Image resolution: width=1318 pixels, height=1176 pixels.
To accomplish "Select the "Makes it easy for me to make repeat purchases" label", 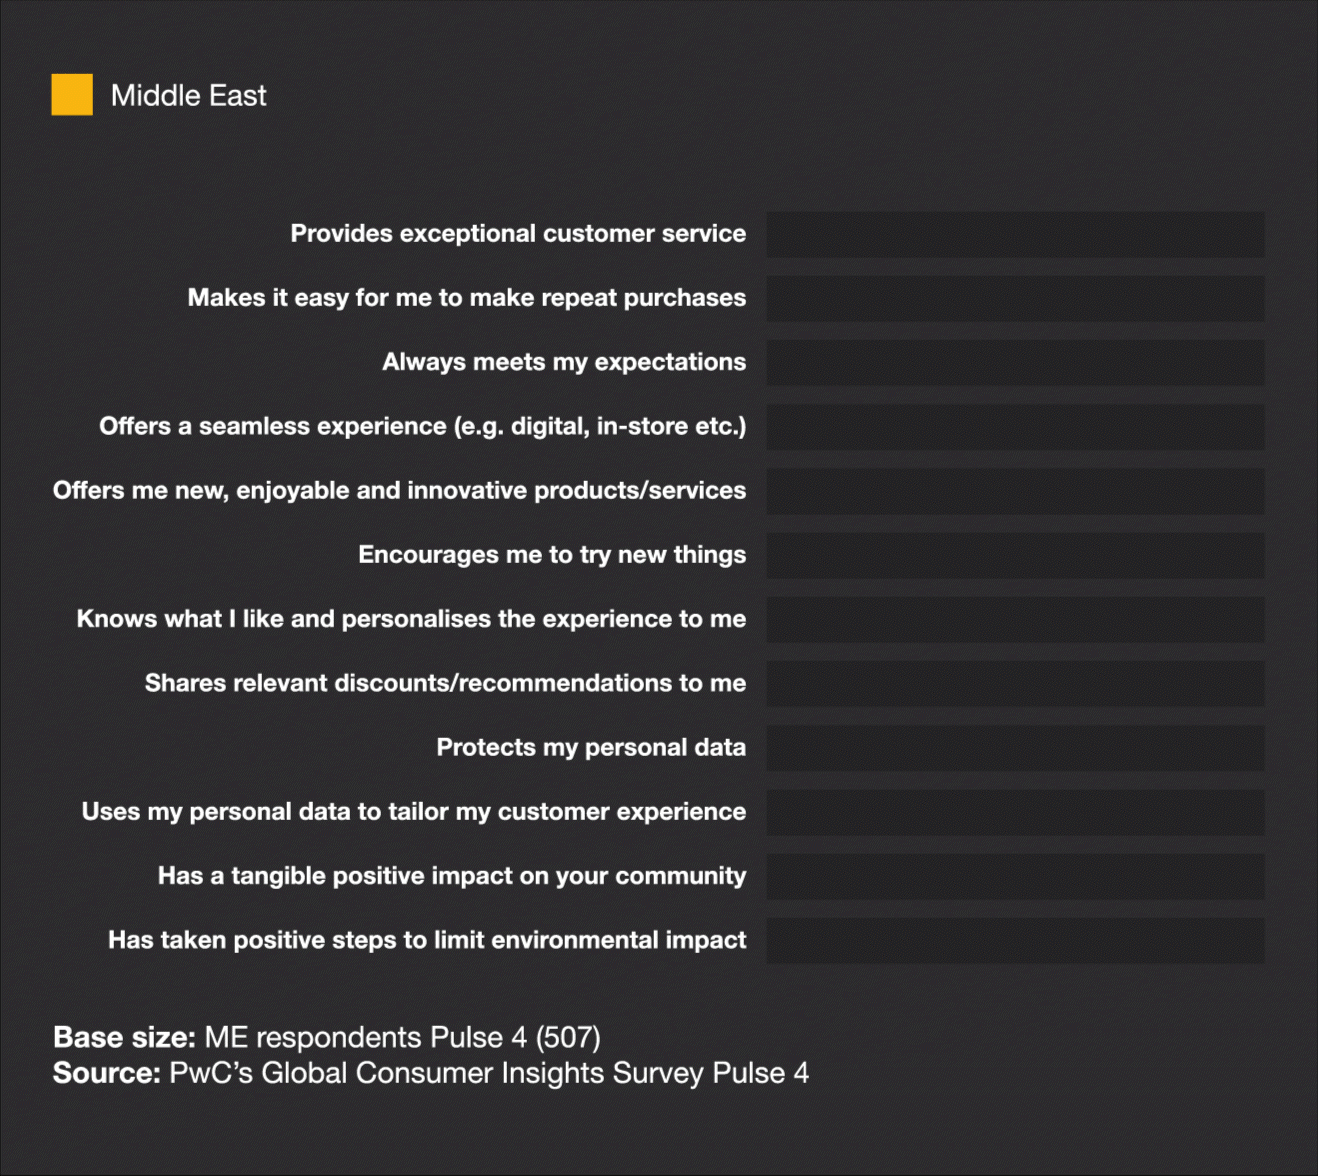I will click(x=467, y=298).
